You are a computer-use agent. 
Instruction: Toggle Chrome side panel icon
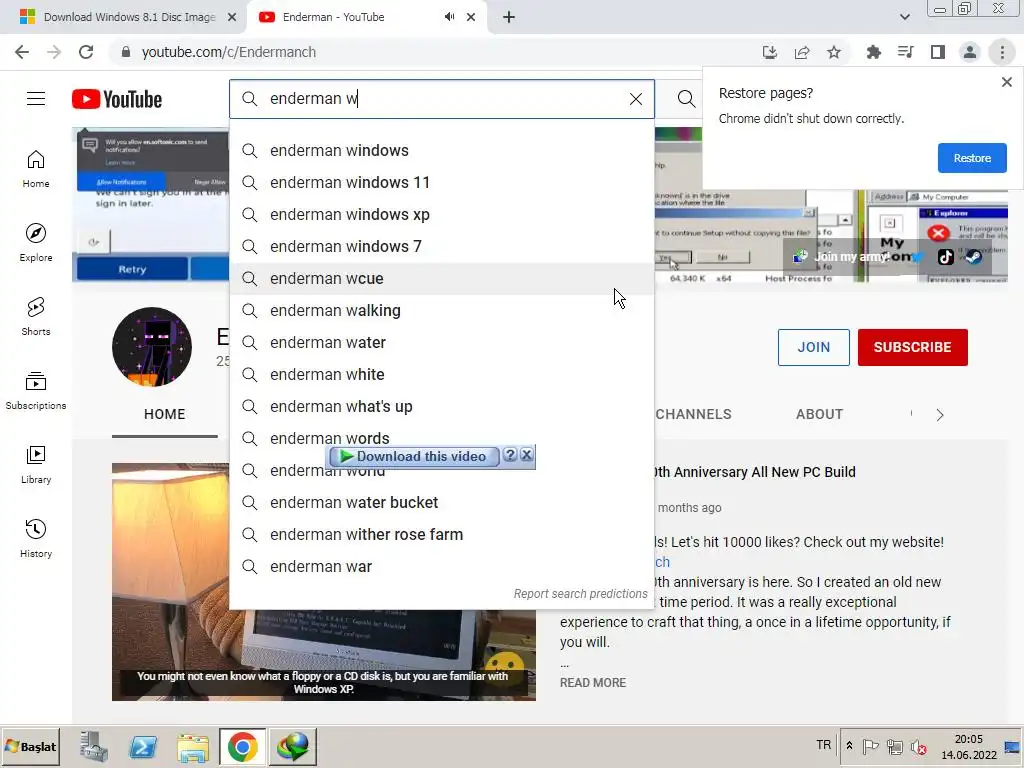pyautogui.click(x=938, y=52)
